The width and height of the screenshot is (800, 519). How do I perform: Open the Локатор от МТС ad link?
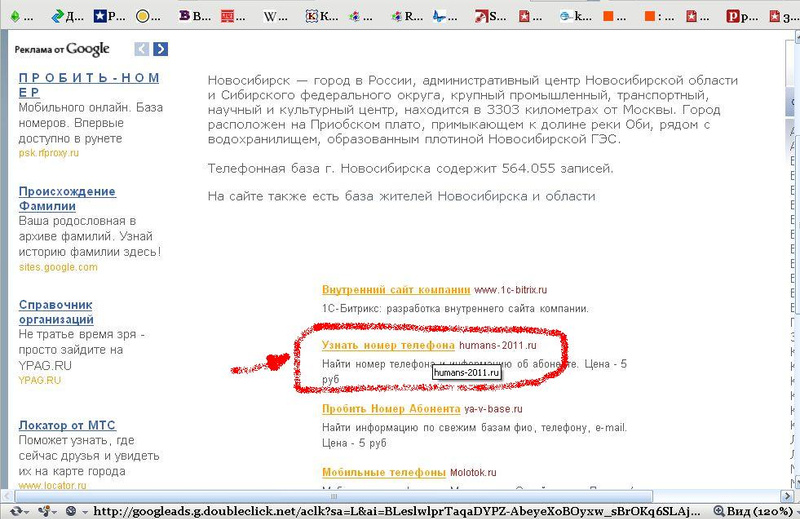coord(67,425)
